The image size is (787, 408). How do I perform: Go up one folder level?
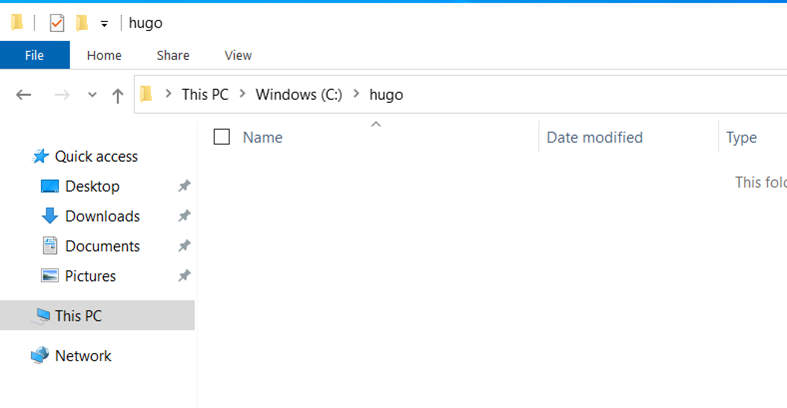[117, 95]
